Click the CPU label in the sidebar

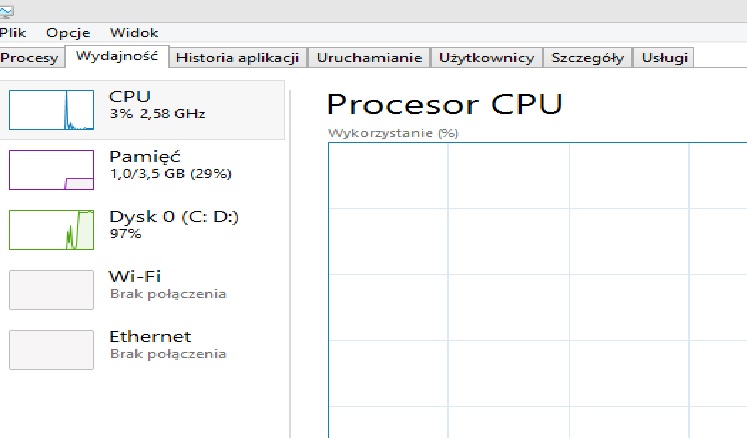pos(130,96)
